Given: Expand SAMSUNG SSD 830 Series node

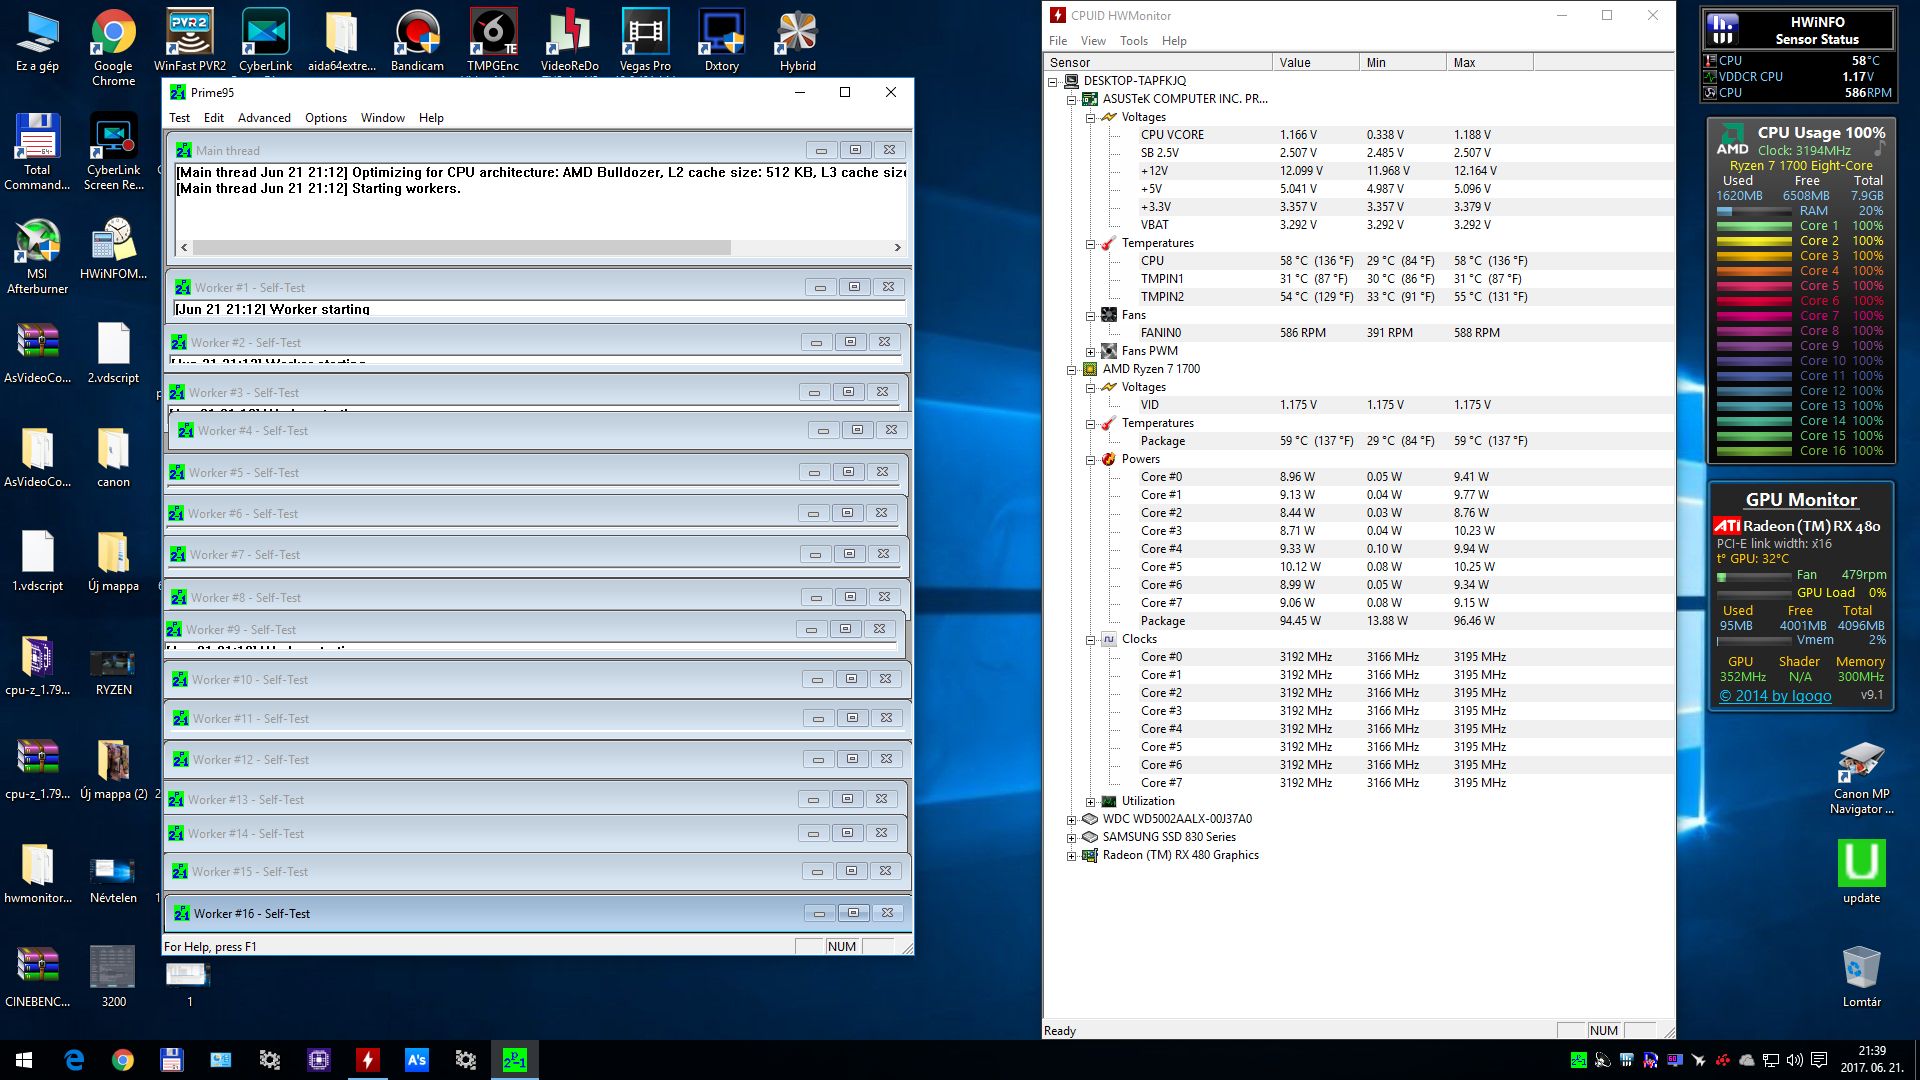Looking at the screenshot, I should [1072, 837].
